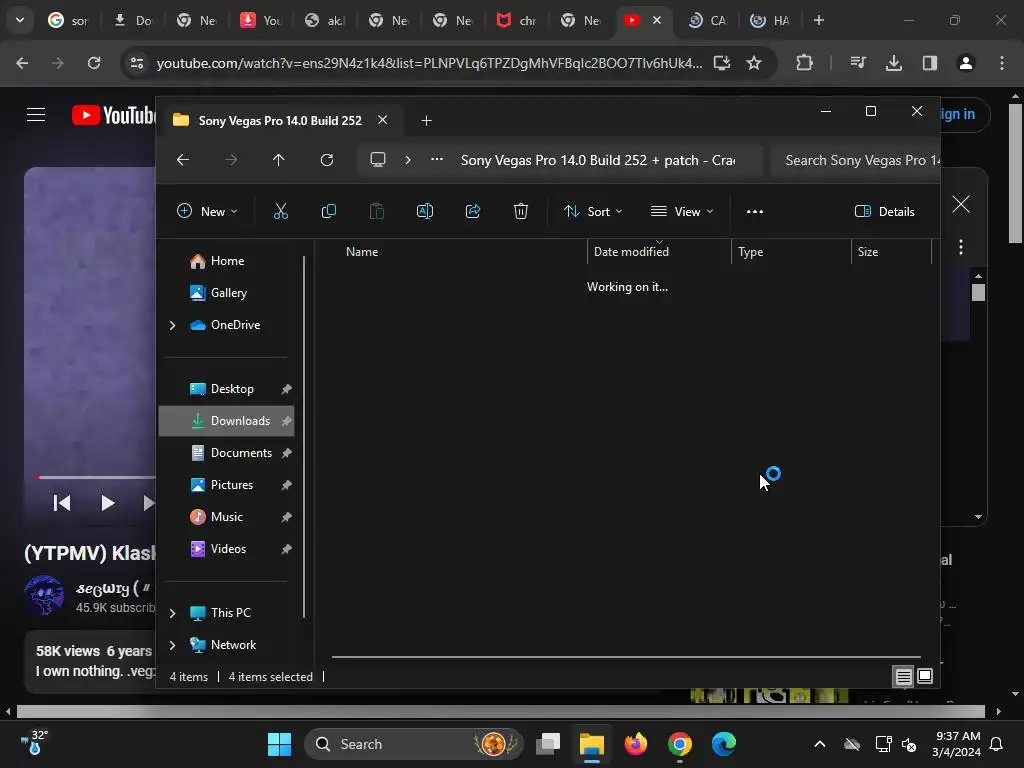This screenshot has height=768, width=1024.
Task: Click the Rename icon in Explorer toolbar
Action: [424, 211]
